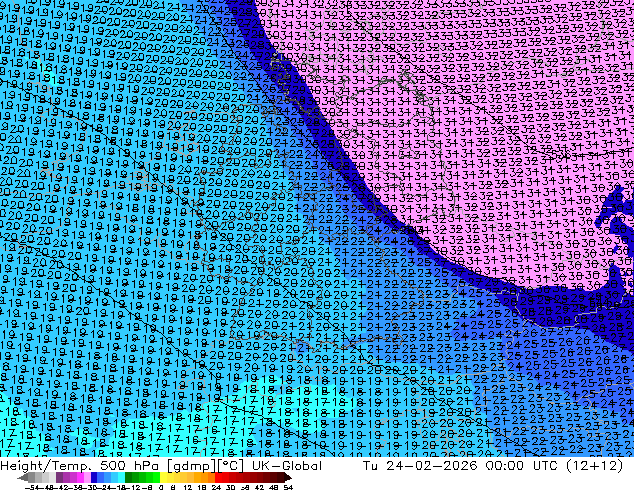Select the bright cyan swatch in the legend

[x=121, y=477]
